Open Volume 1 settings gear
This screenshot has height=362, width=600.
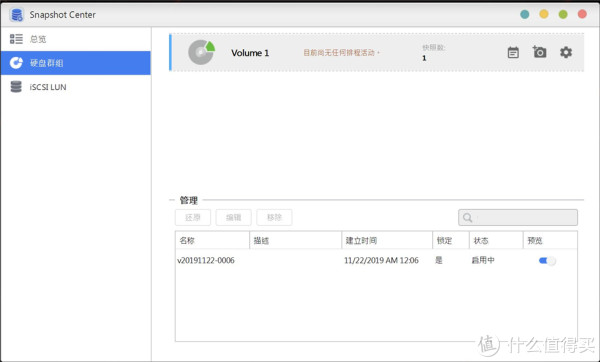click(x=566, y=52)
